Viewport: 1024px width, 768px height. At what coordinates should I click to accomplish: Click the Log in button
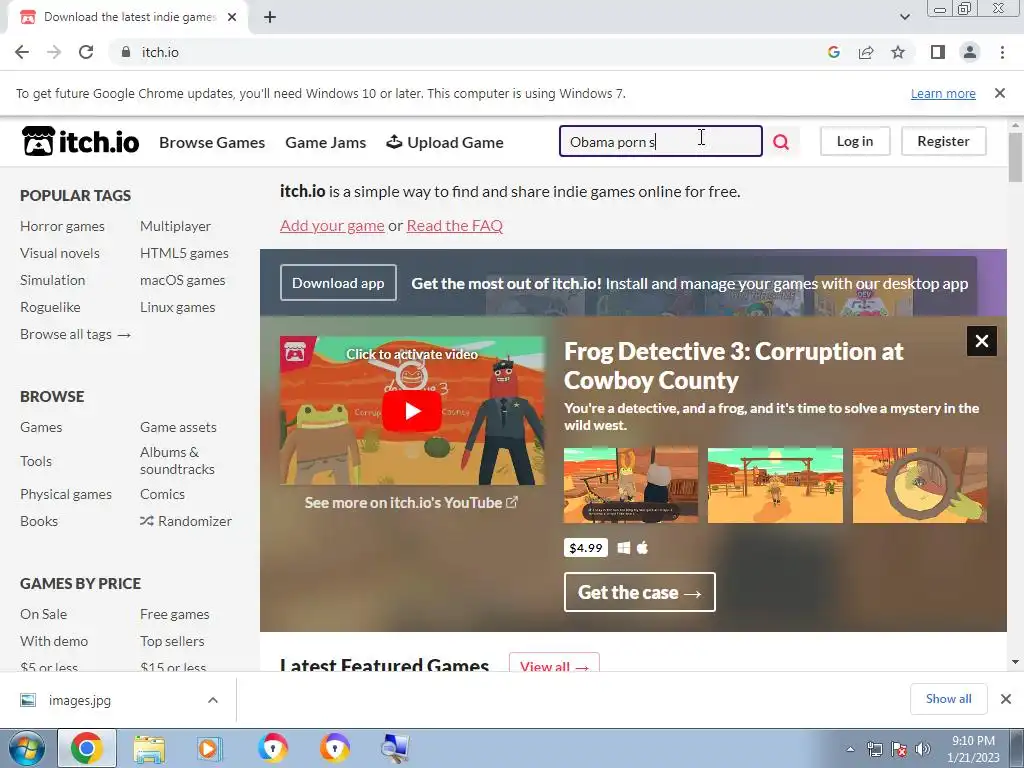click(x=855, y=141)
